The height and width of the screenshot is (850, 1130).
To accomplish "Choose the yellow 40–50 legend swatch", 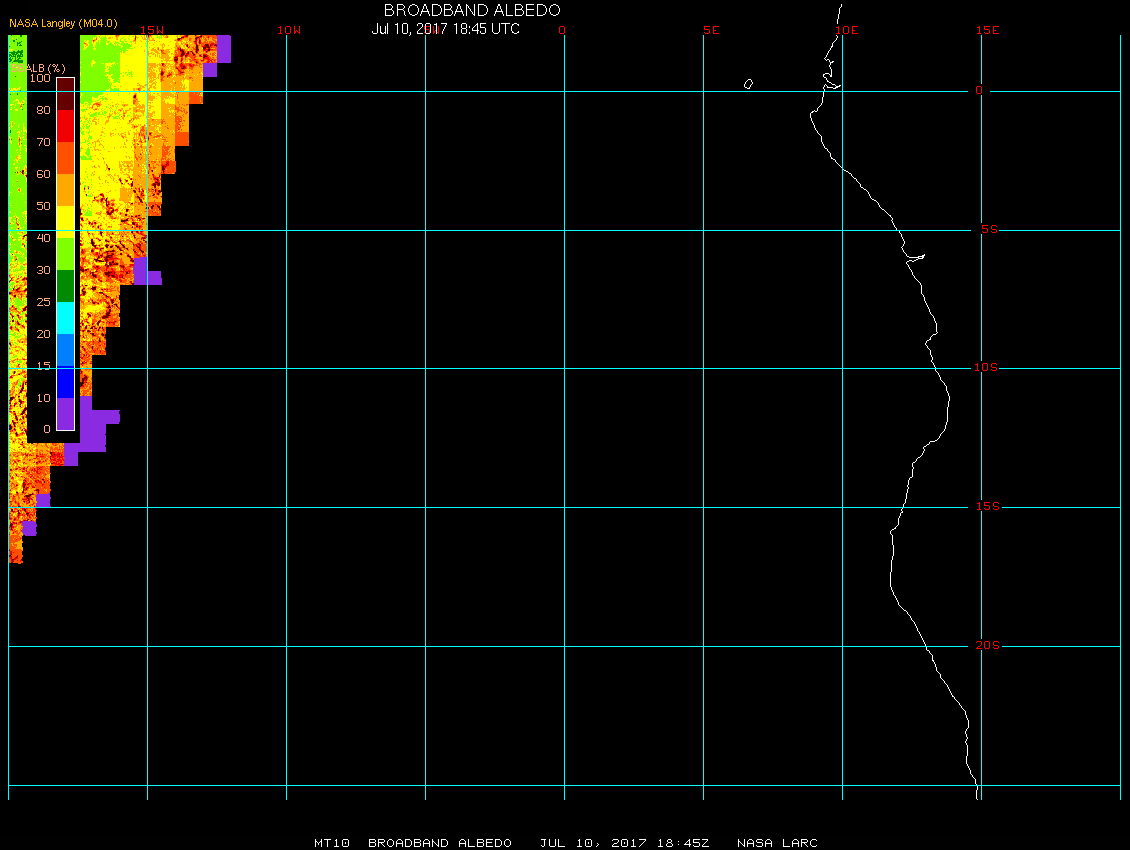I will tap(66, 222).
